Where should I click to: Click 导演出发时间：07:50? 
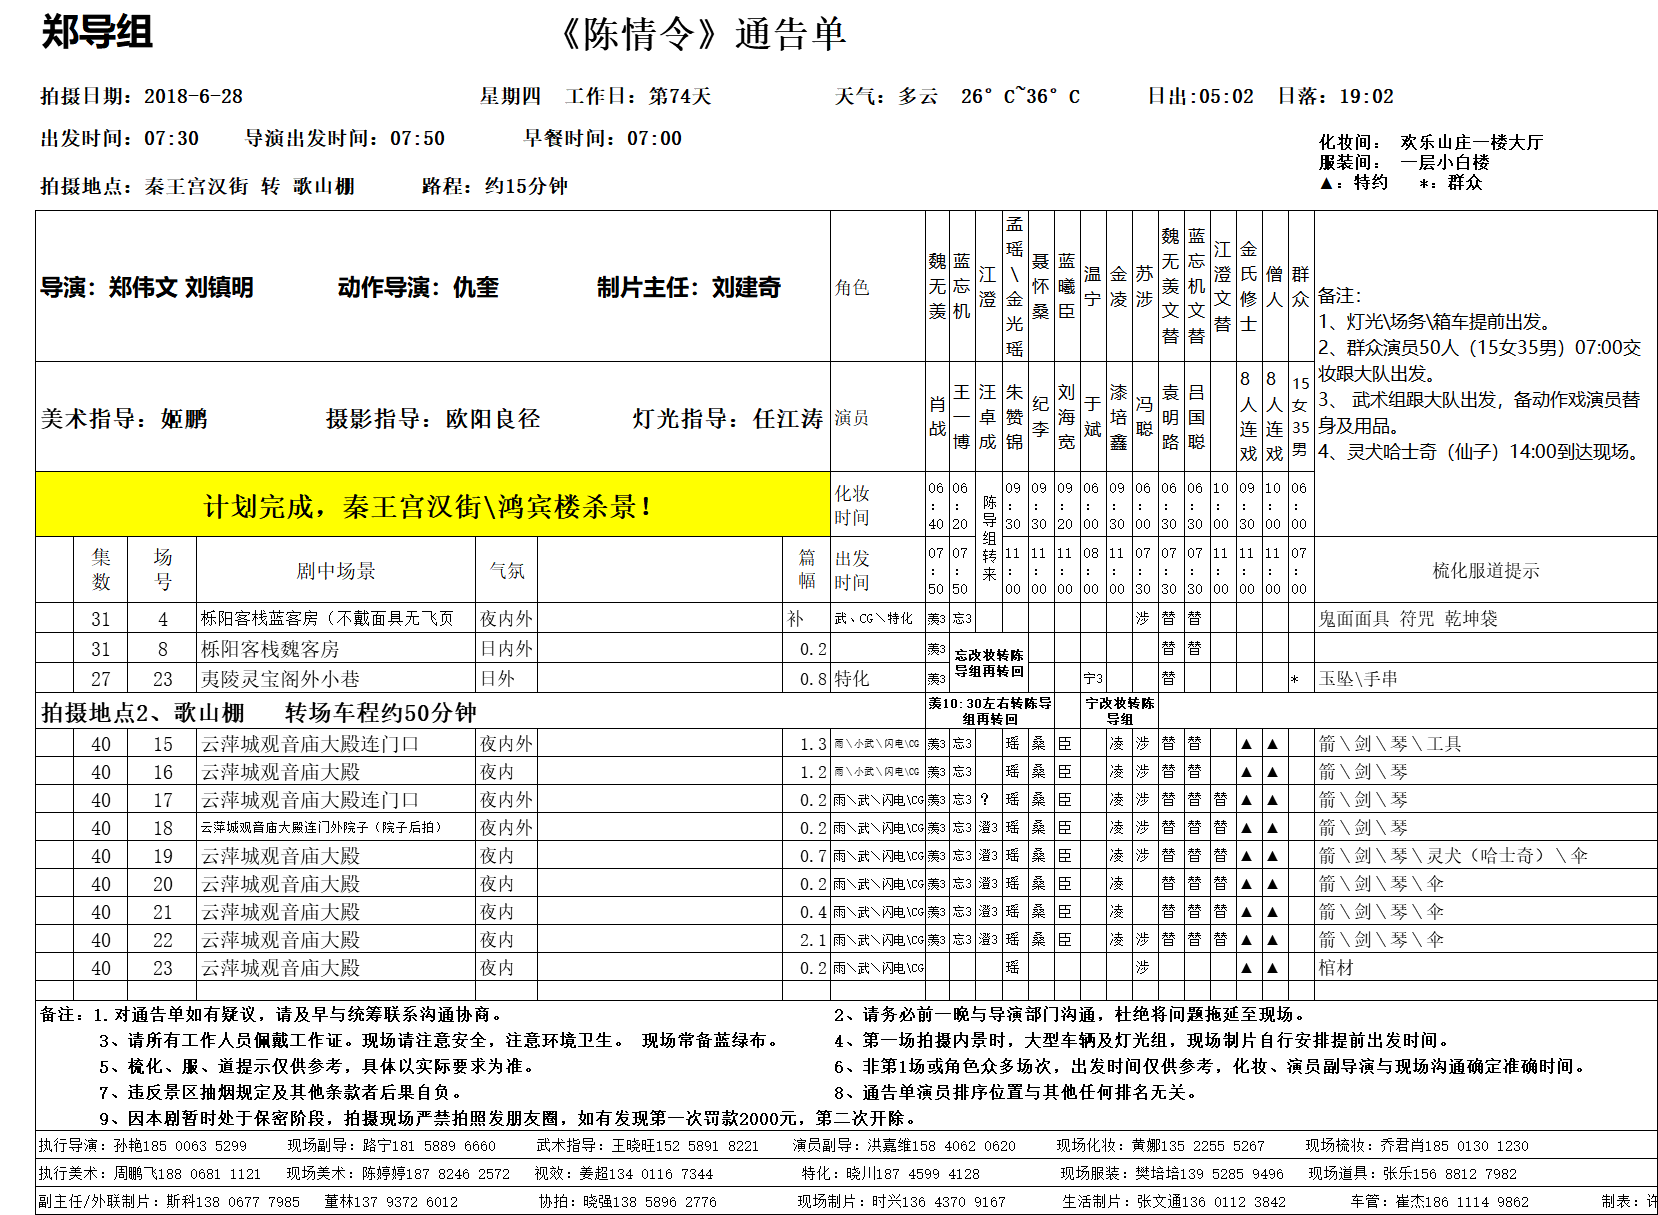tap(345, 138)
